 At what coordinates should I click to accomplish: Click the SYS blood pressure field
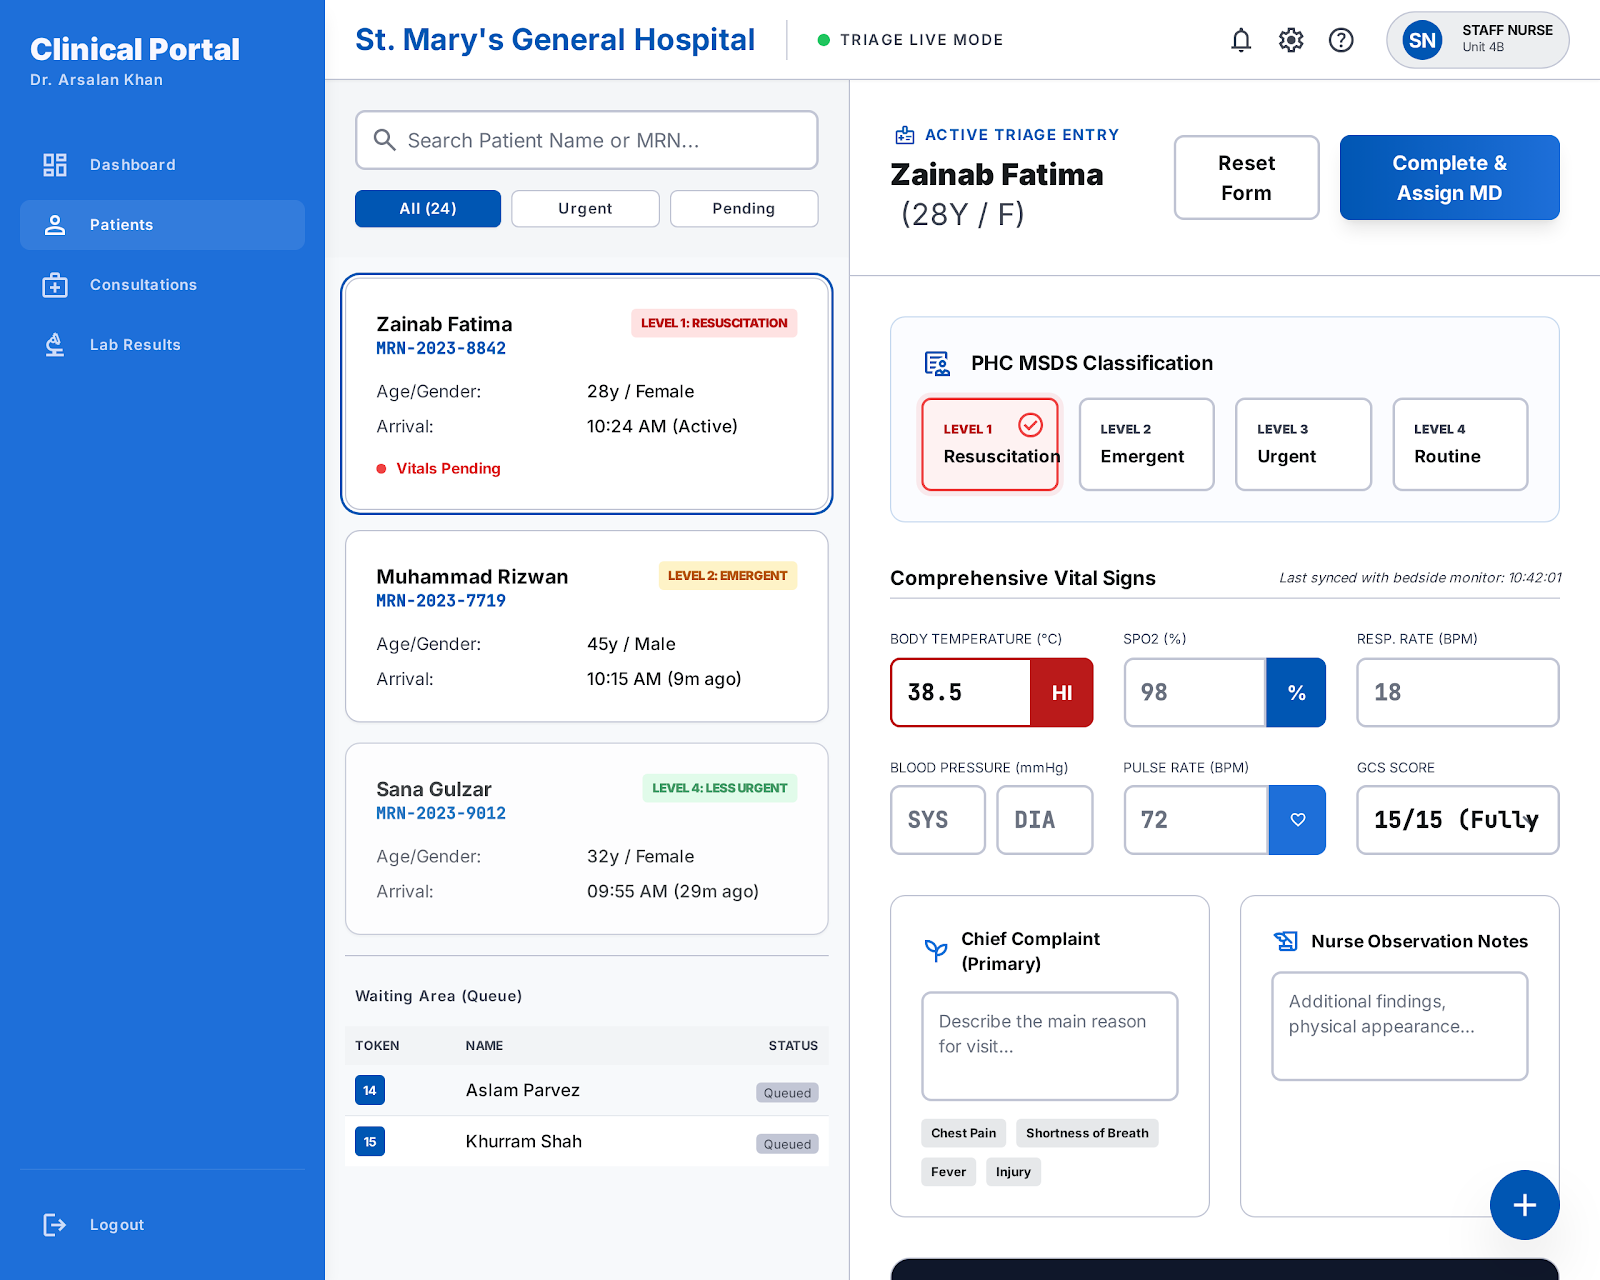click(938, 820)
